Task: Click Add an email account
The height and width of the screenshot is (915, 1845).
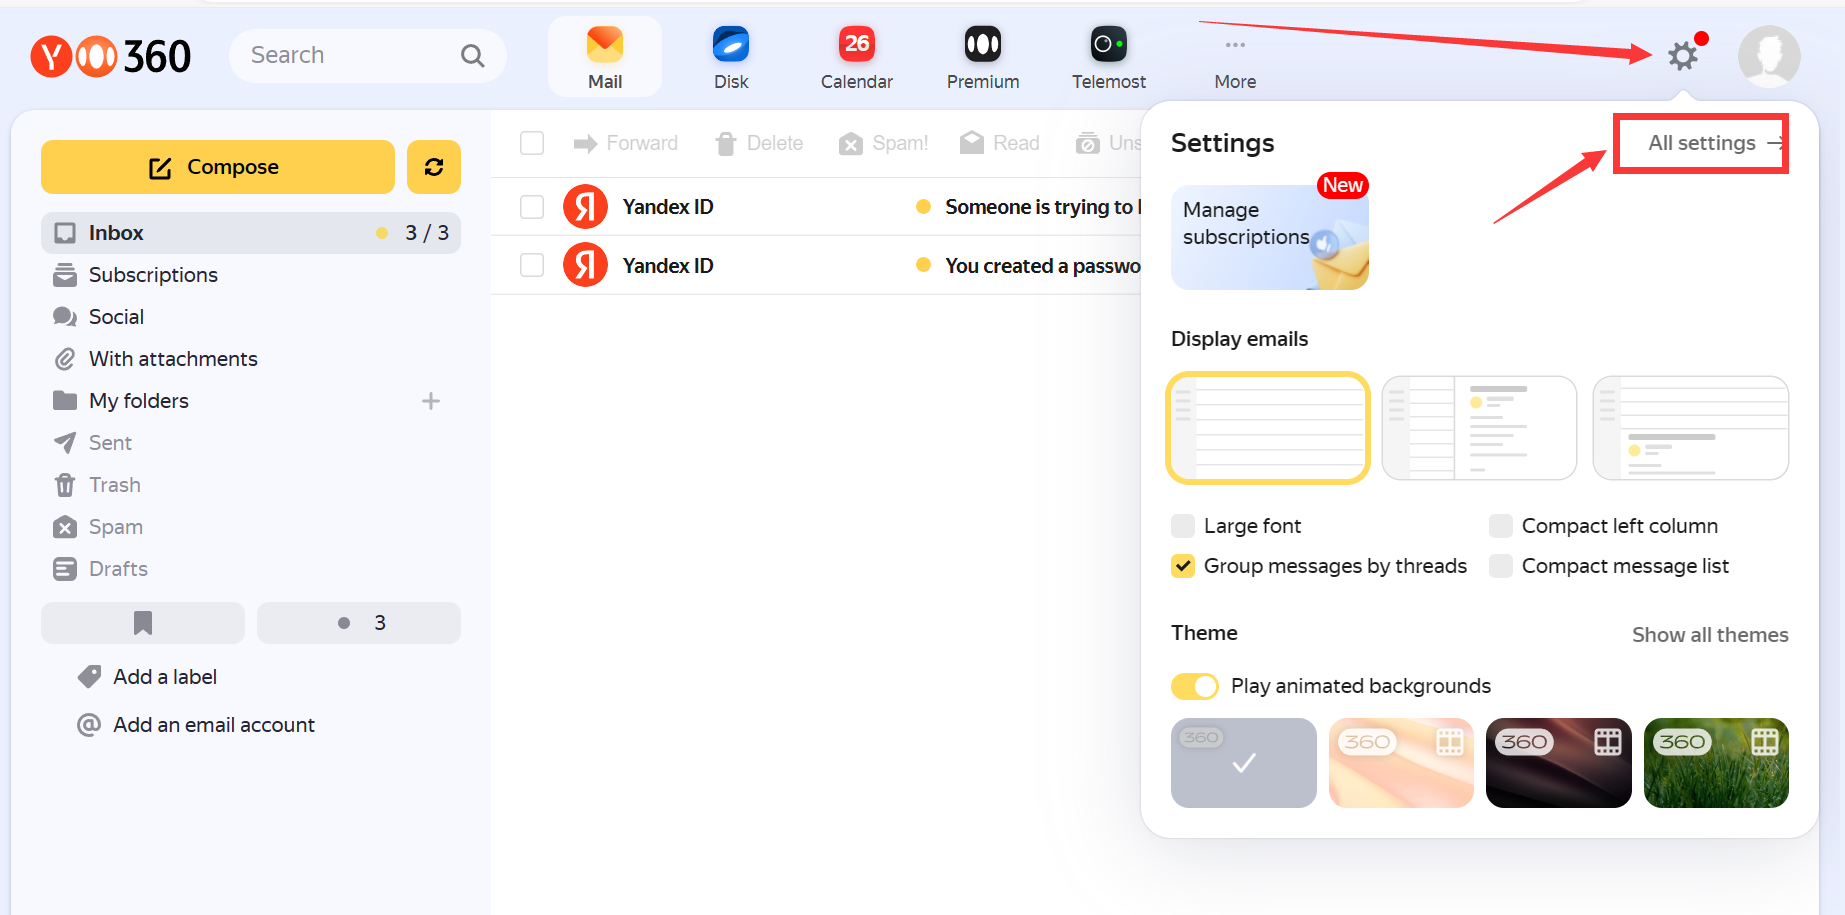Action: [x=196, y=725]
